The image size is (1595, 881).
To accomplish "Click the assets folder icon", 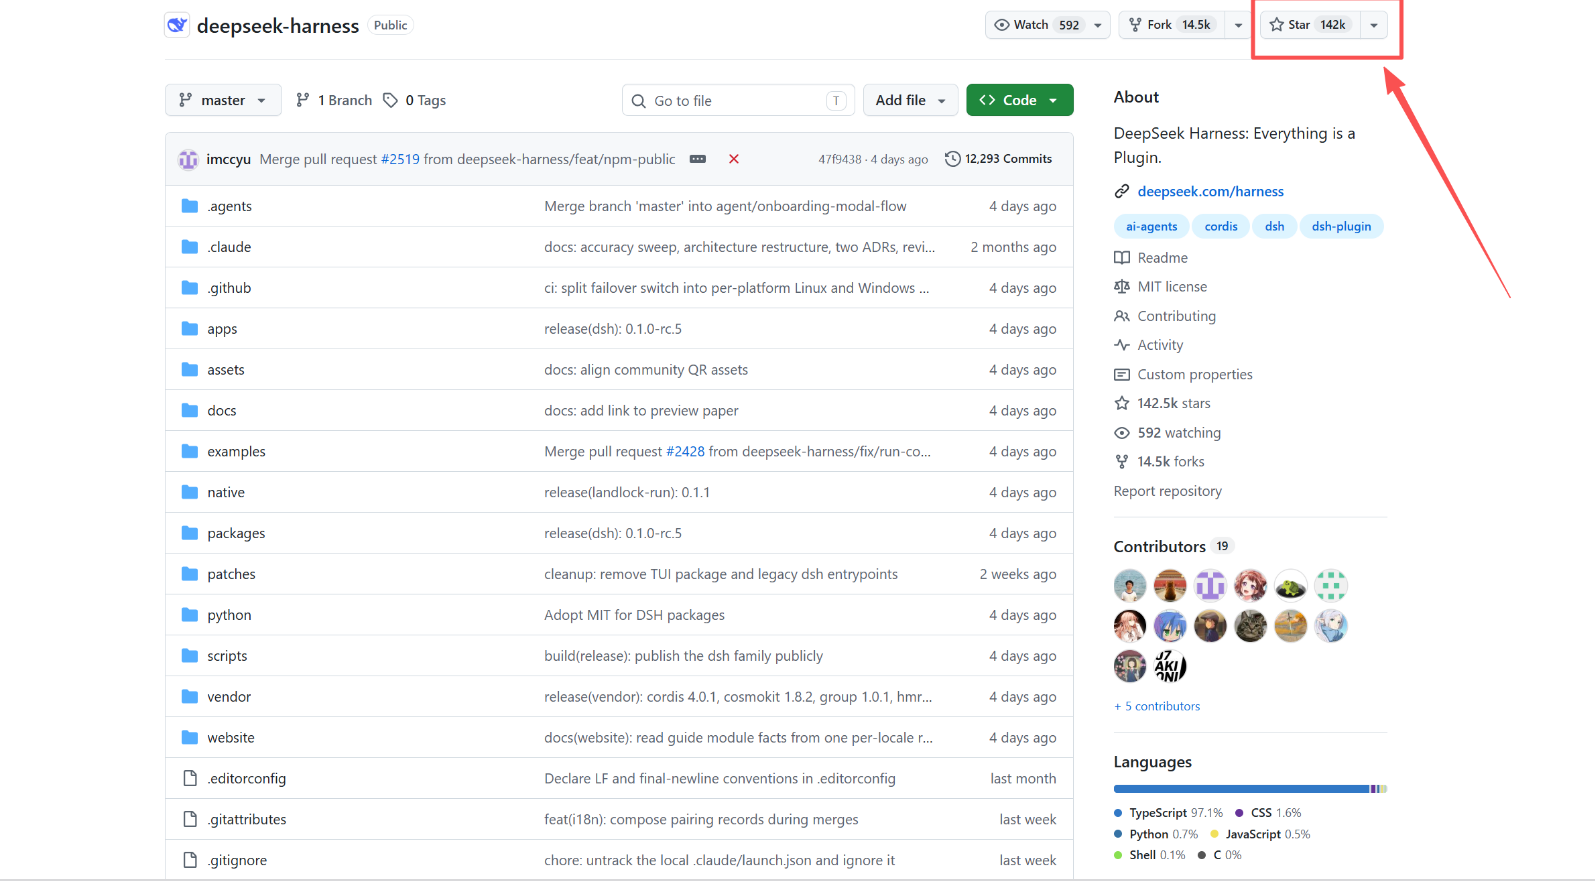I will click(190, 370).
